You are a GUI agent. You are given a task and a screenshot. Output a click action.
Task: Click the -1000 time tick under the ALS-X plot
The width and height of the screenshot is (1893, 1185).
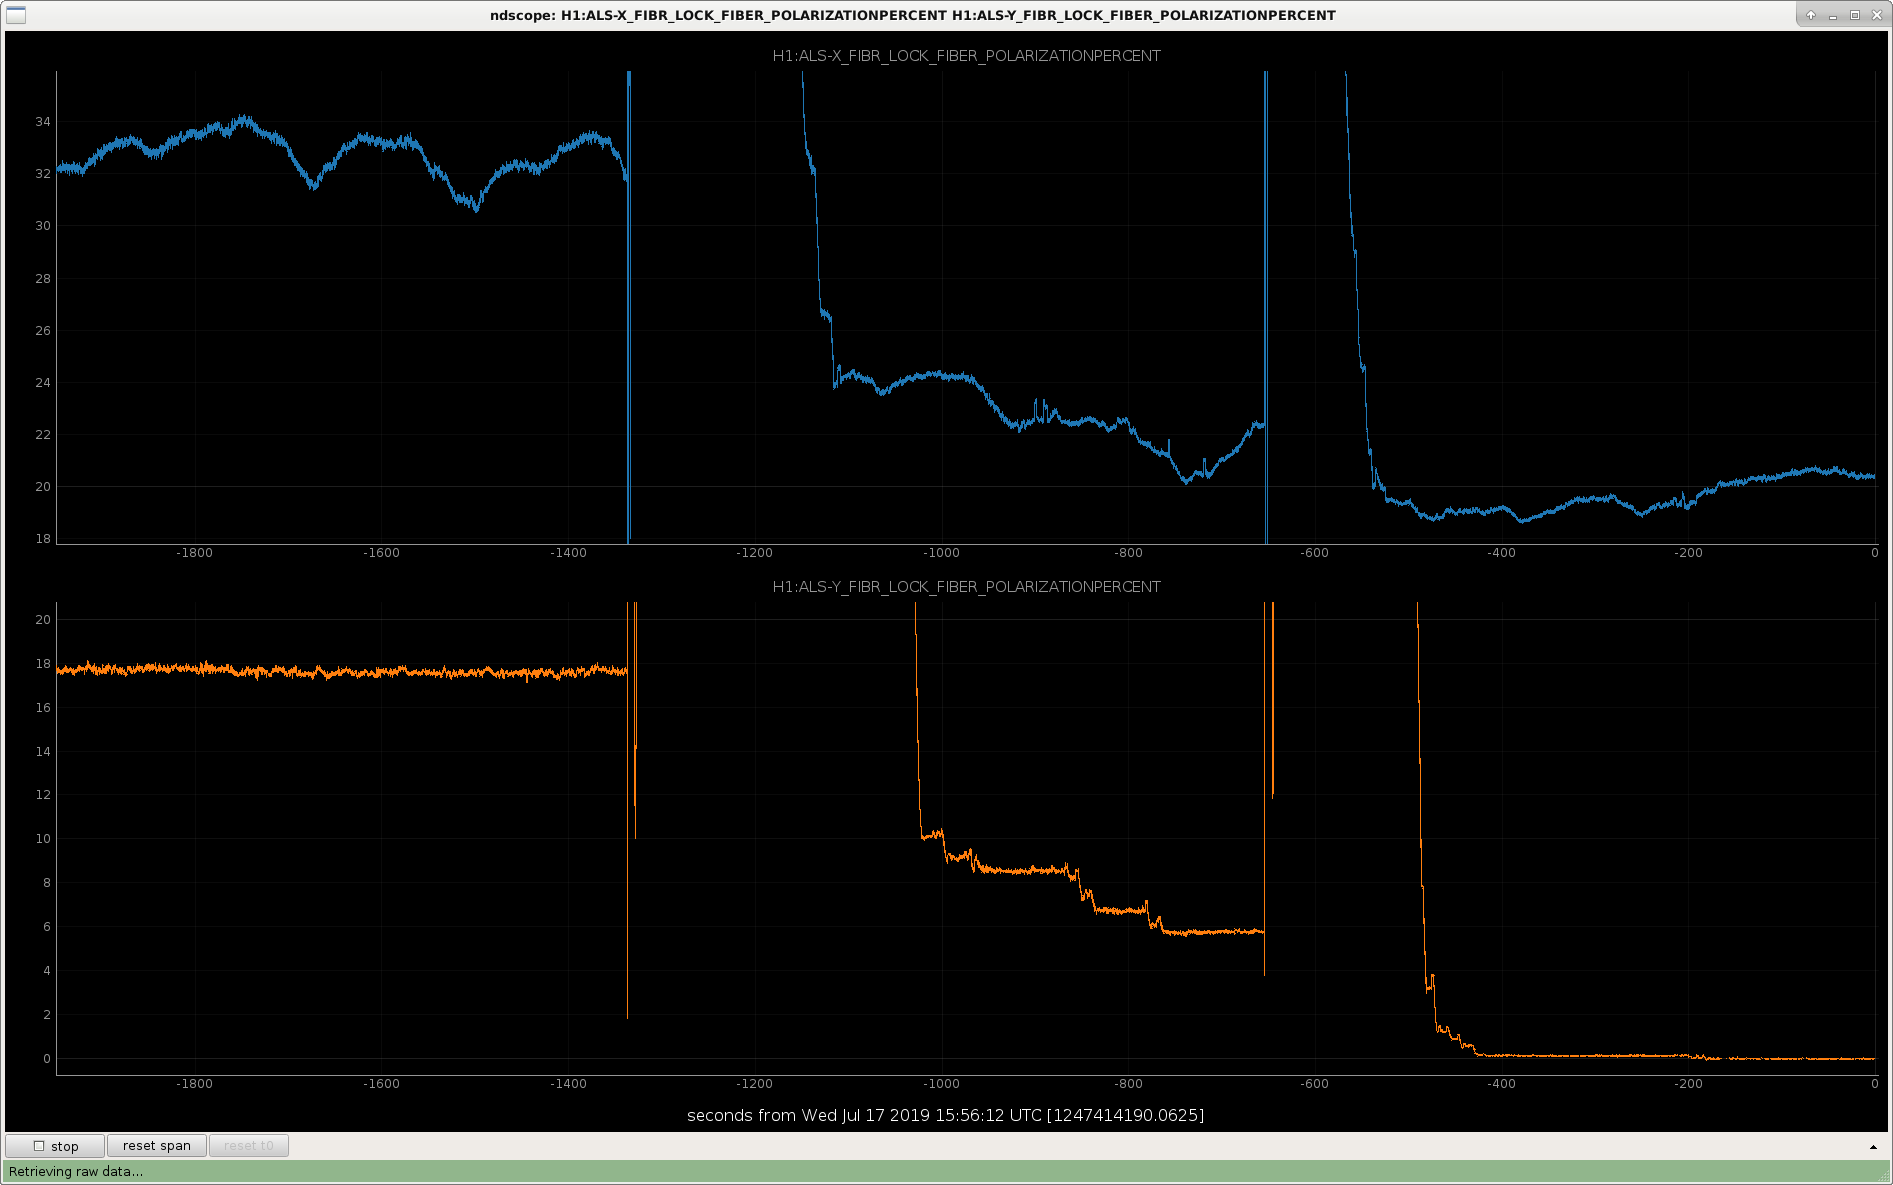tap(941, 553)
